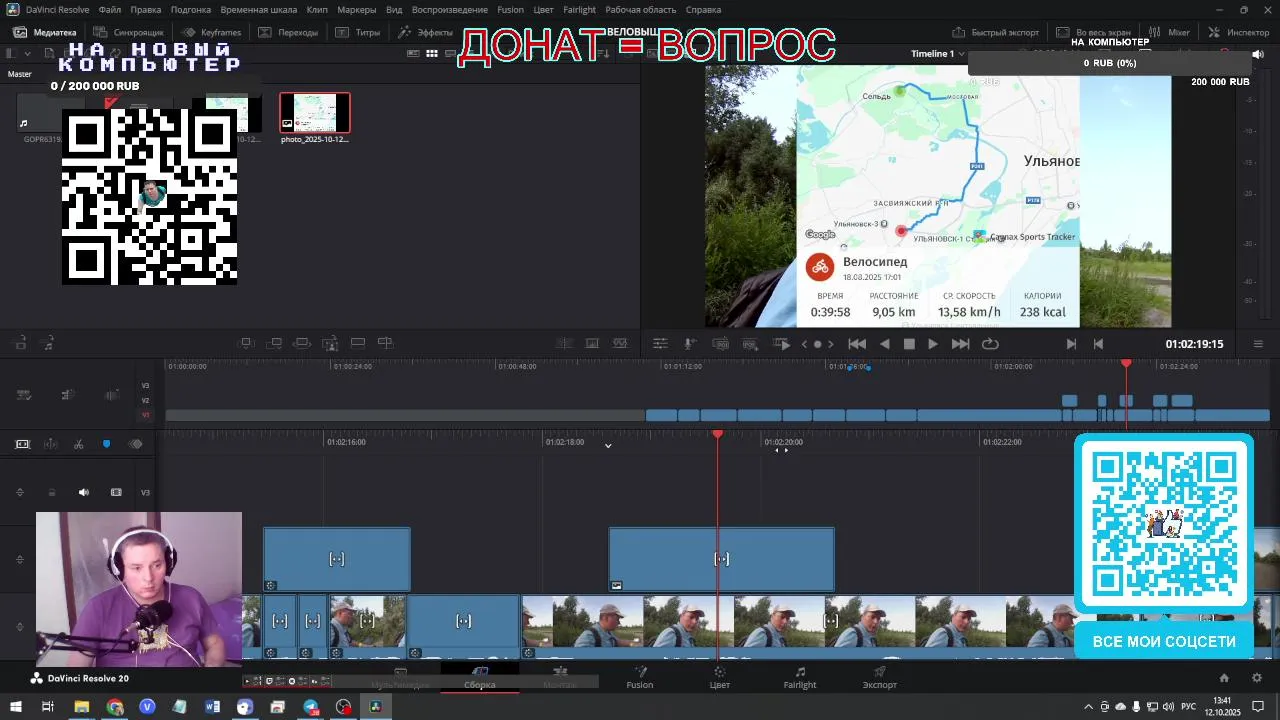1280x720 pixels.
Task: Open the Windows Start menu
Action: pyautogui.click(x=16, y=707)
